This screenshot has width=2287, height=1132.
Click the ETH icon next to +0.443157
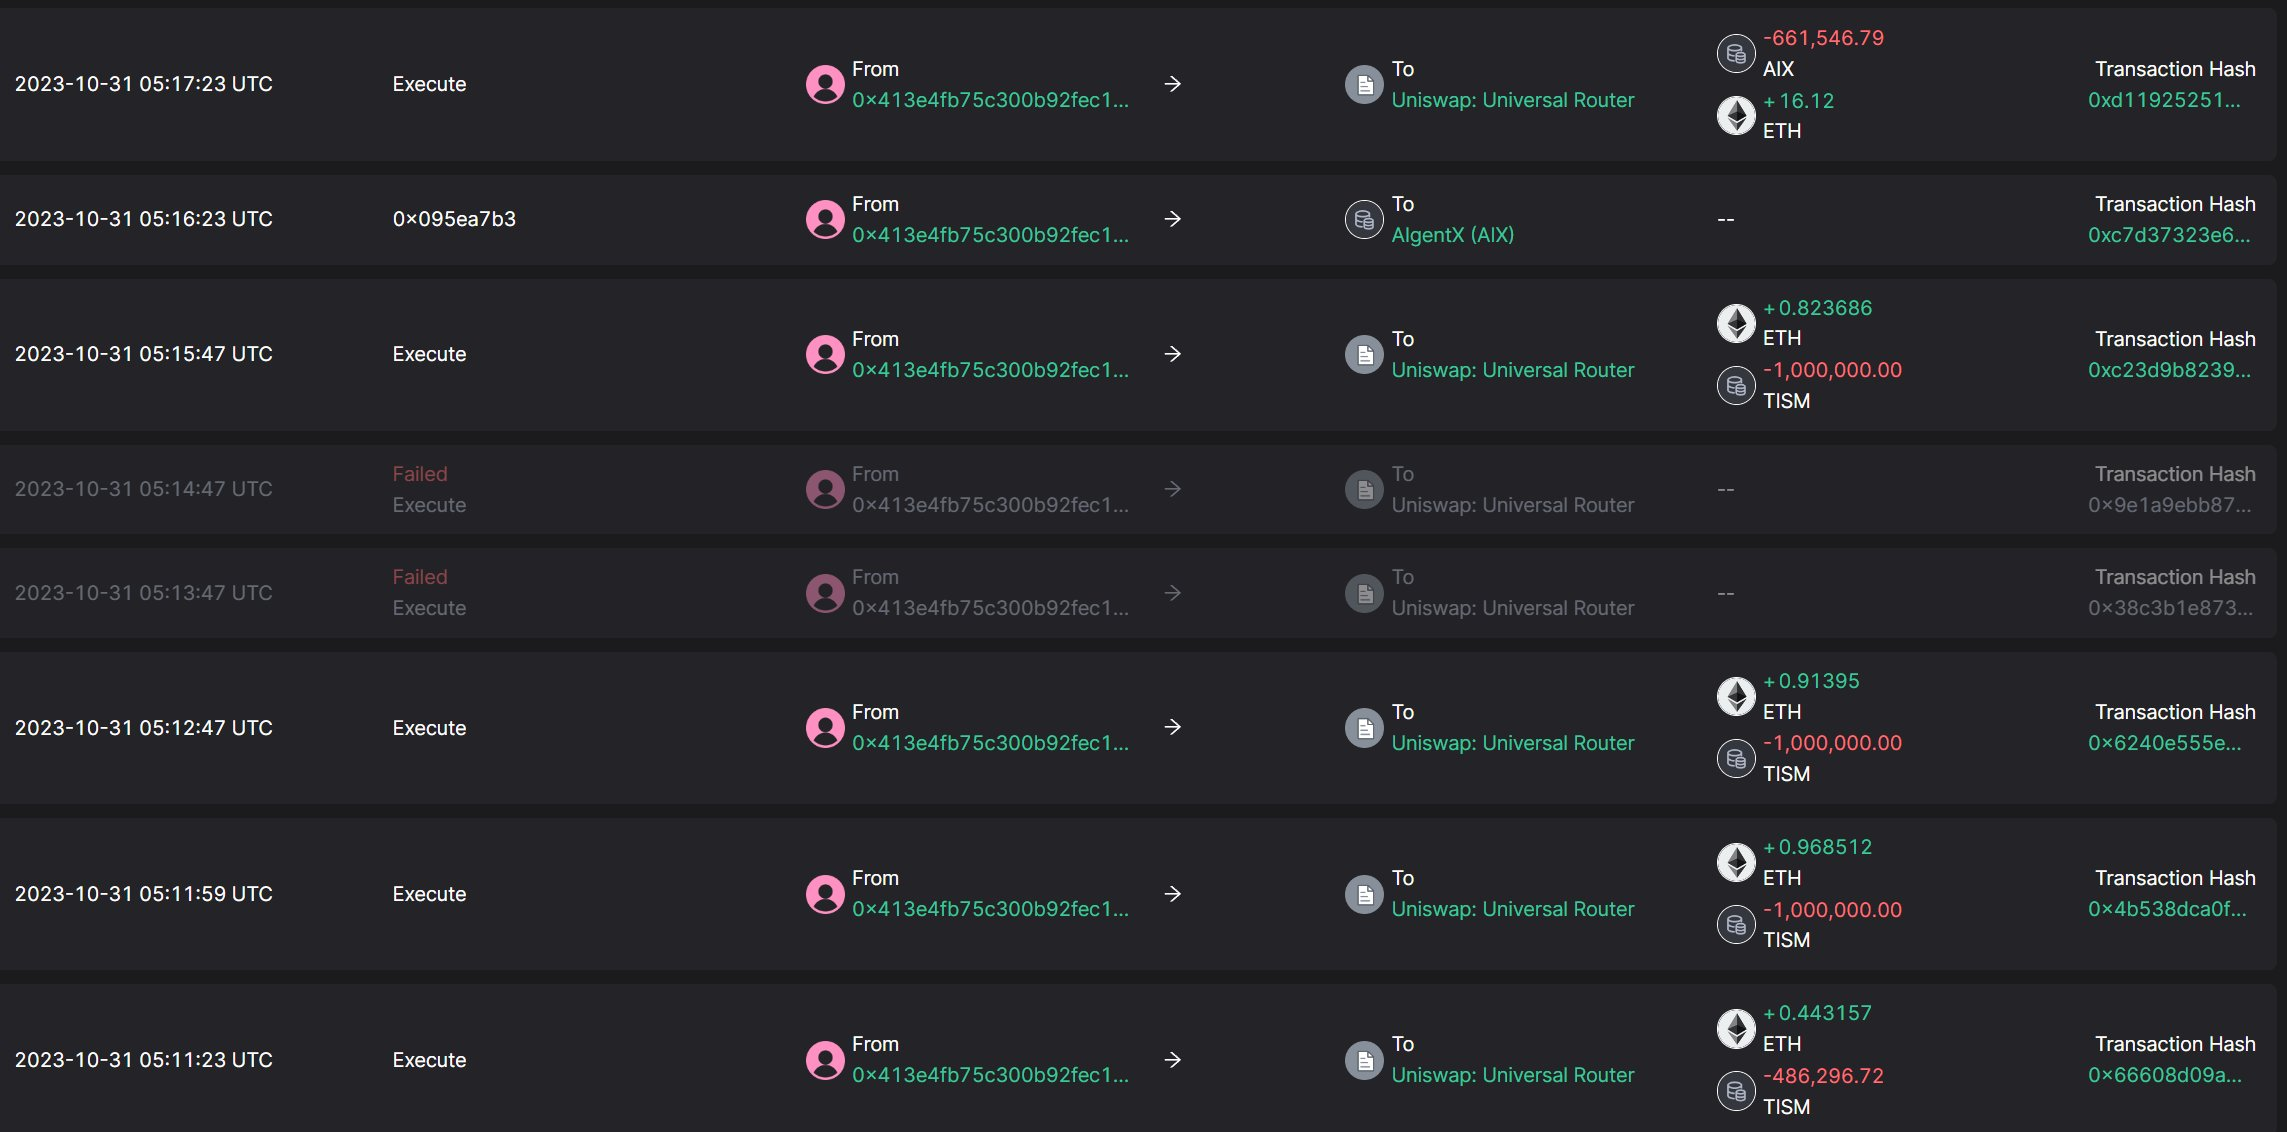click(x=1736, y=1028)
